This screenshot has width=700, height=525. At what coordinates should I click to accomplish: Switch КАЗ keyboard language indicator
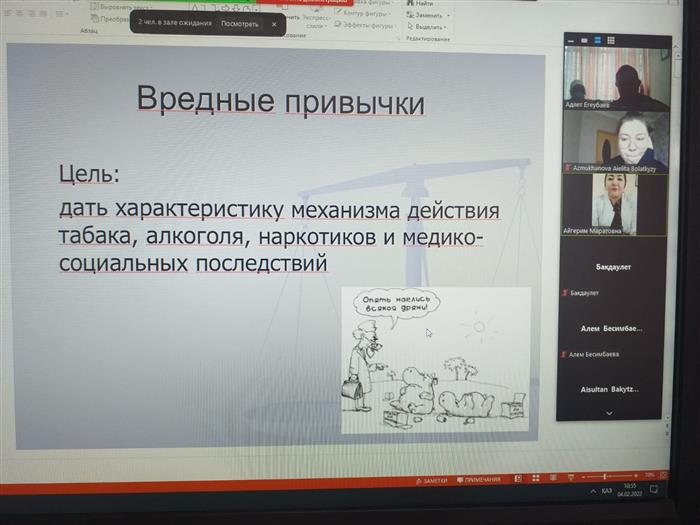point(607,491)
